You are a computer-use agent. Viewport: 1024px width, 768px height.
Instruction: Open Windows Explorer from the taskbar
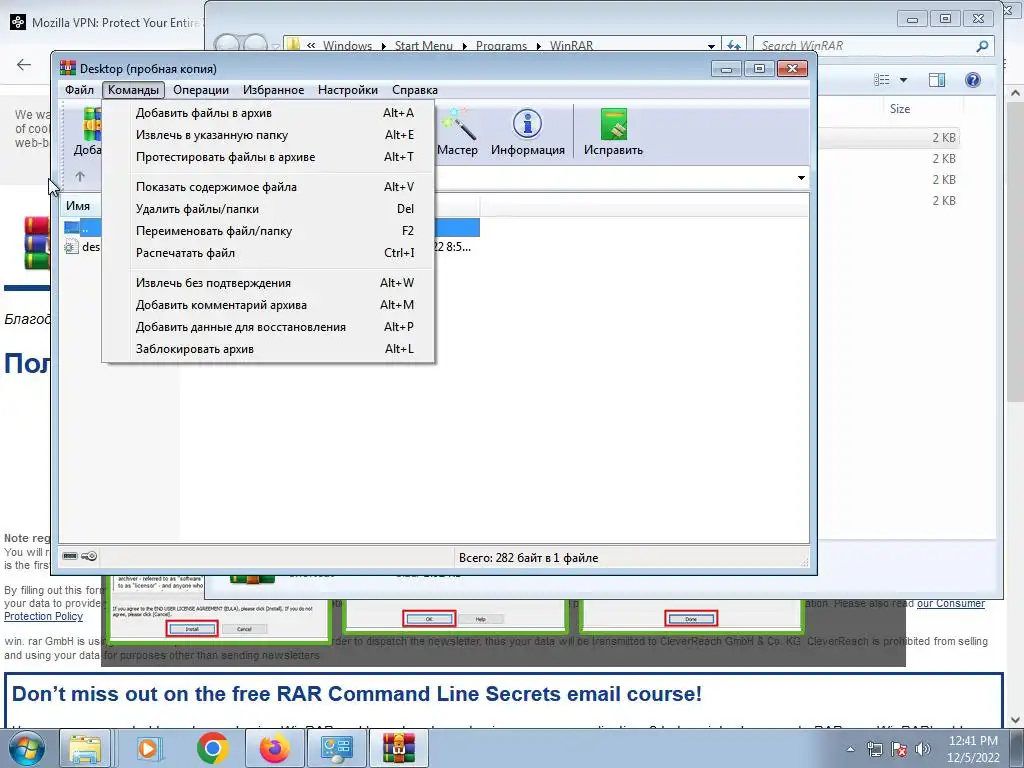pos(85,748)
